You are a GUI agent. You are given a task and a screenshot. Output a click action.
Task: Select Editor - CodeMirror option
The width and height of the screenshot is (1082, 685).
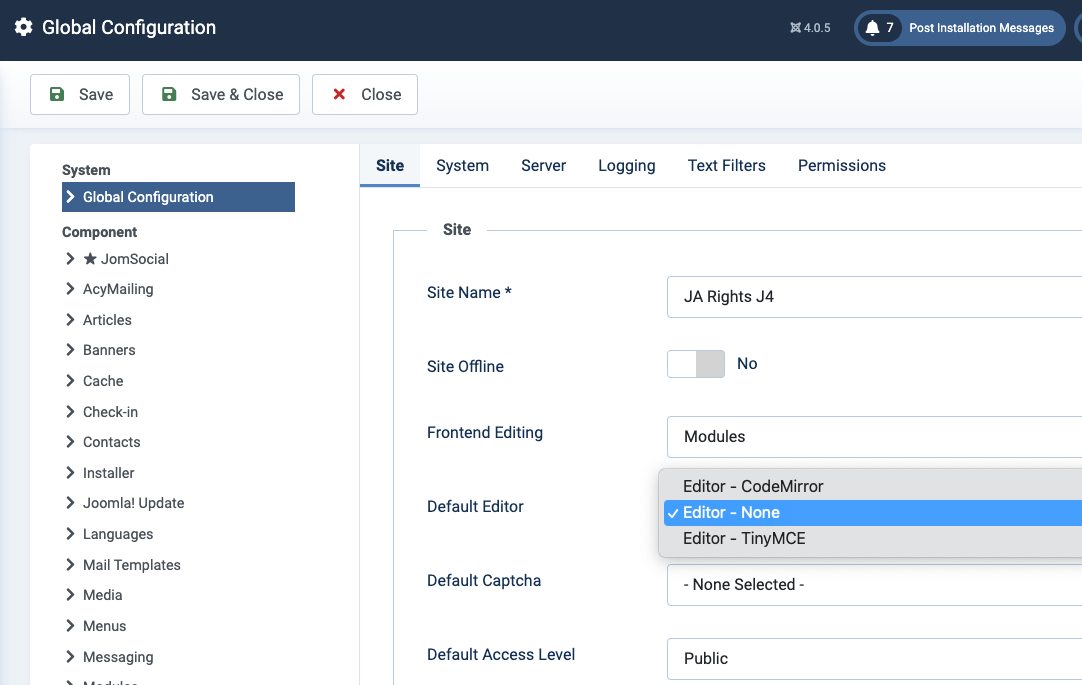click(x=753, y=486)
